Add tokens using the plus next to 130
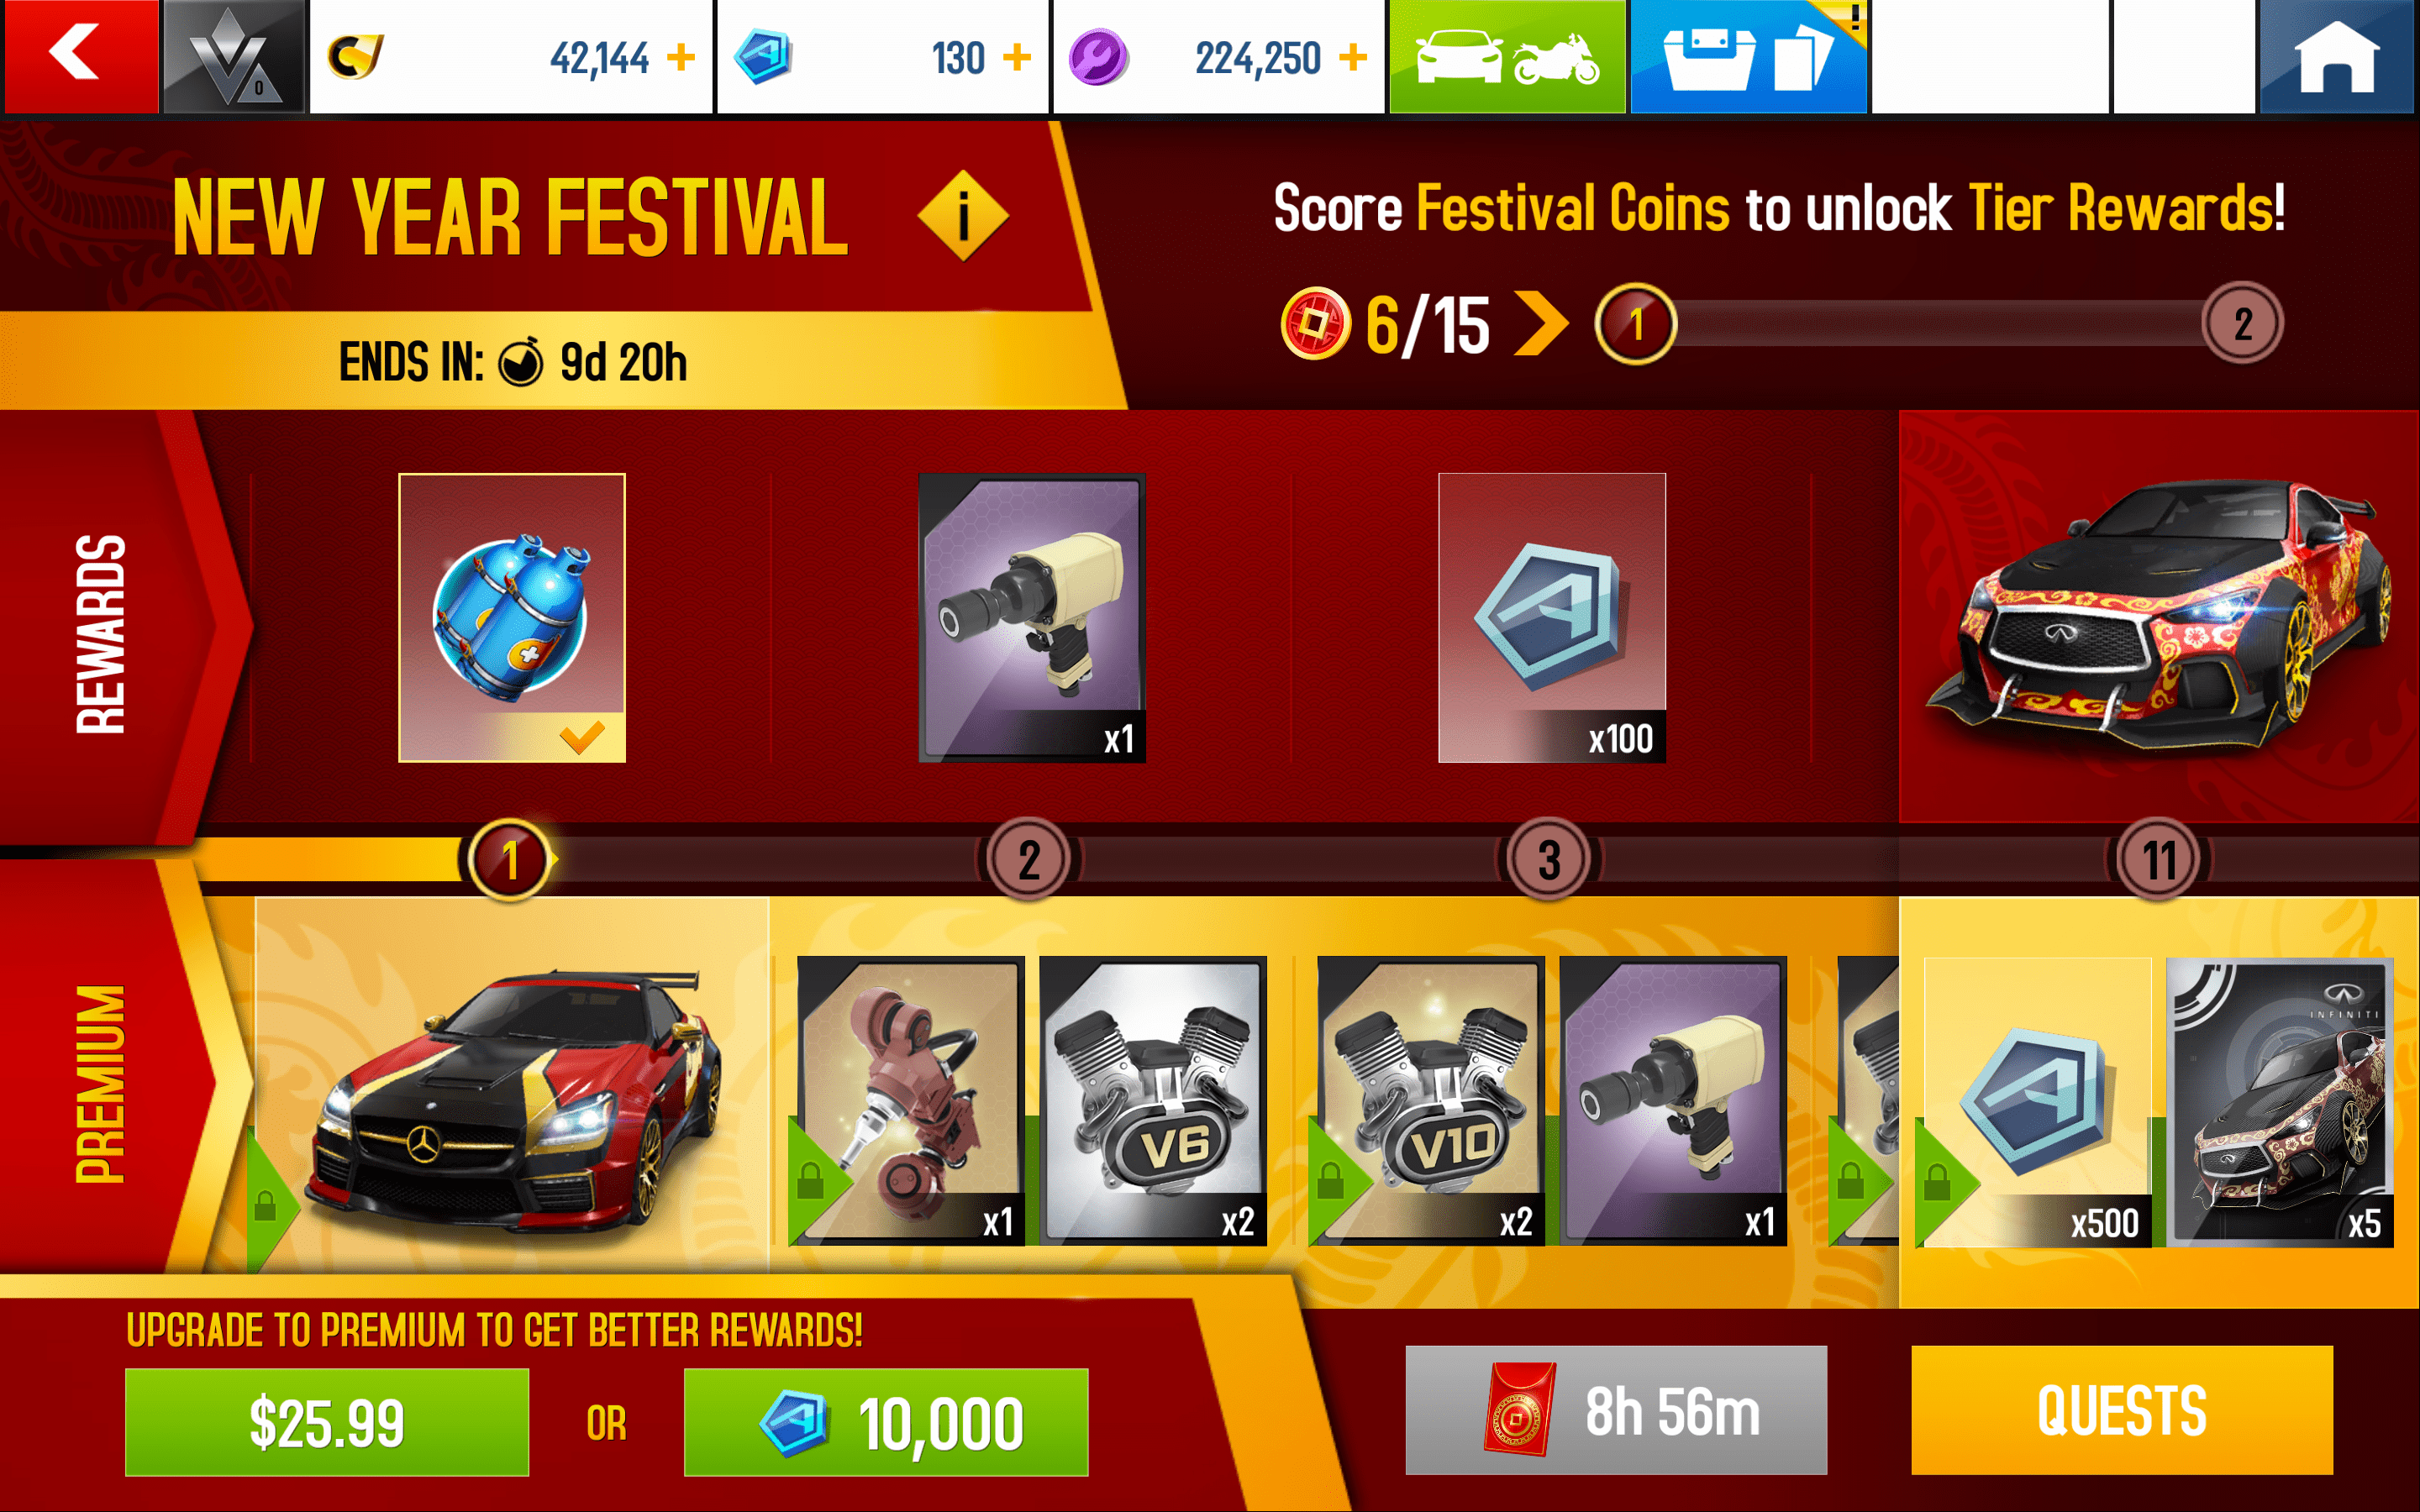The image size is (2420, 1512). [1017, 57]
